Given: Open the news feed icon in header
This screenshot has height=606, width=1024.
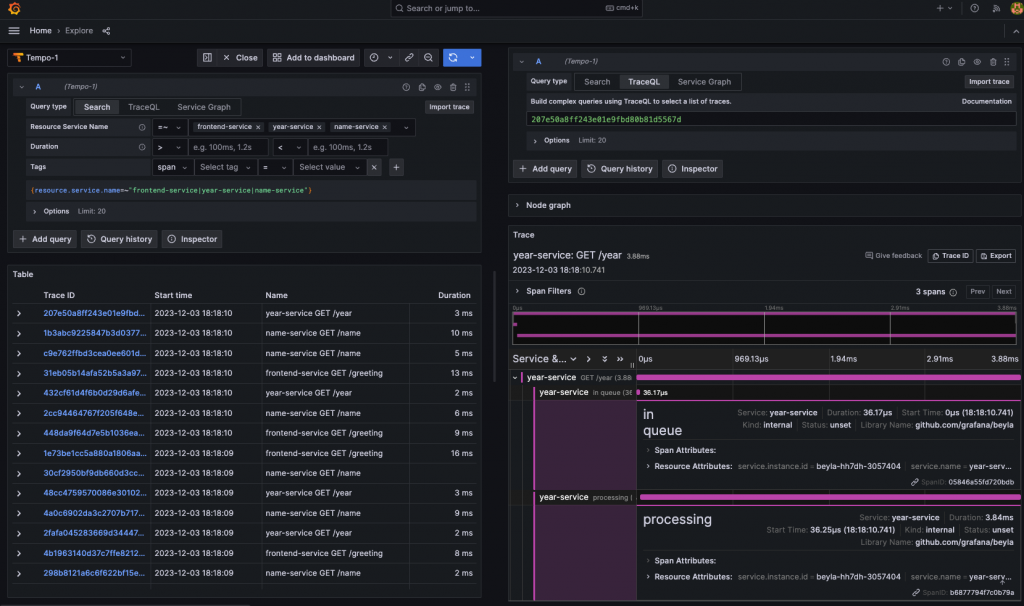Looking at the screenshot, I should point(996,8).
